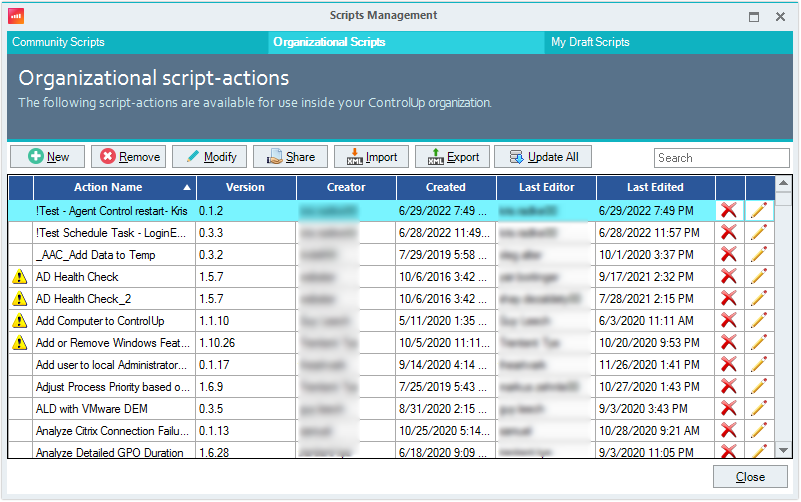Click red X for 'Add user to local Administrator...'
801x502 pixels.
[x=729, y=364]
